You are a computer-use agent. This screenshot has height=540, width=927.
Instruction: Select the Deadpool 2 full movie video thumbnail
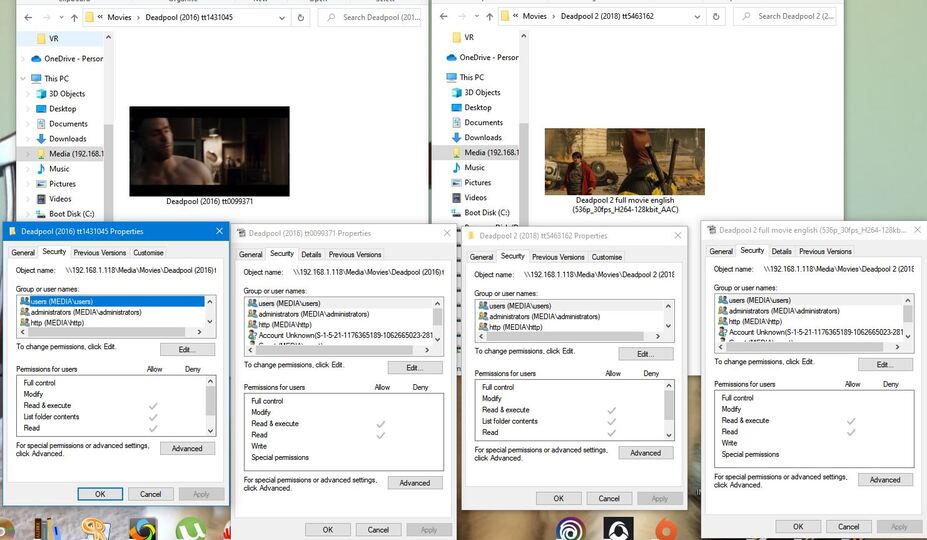pyautogui.click(x=624, y=161)
